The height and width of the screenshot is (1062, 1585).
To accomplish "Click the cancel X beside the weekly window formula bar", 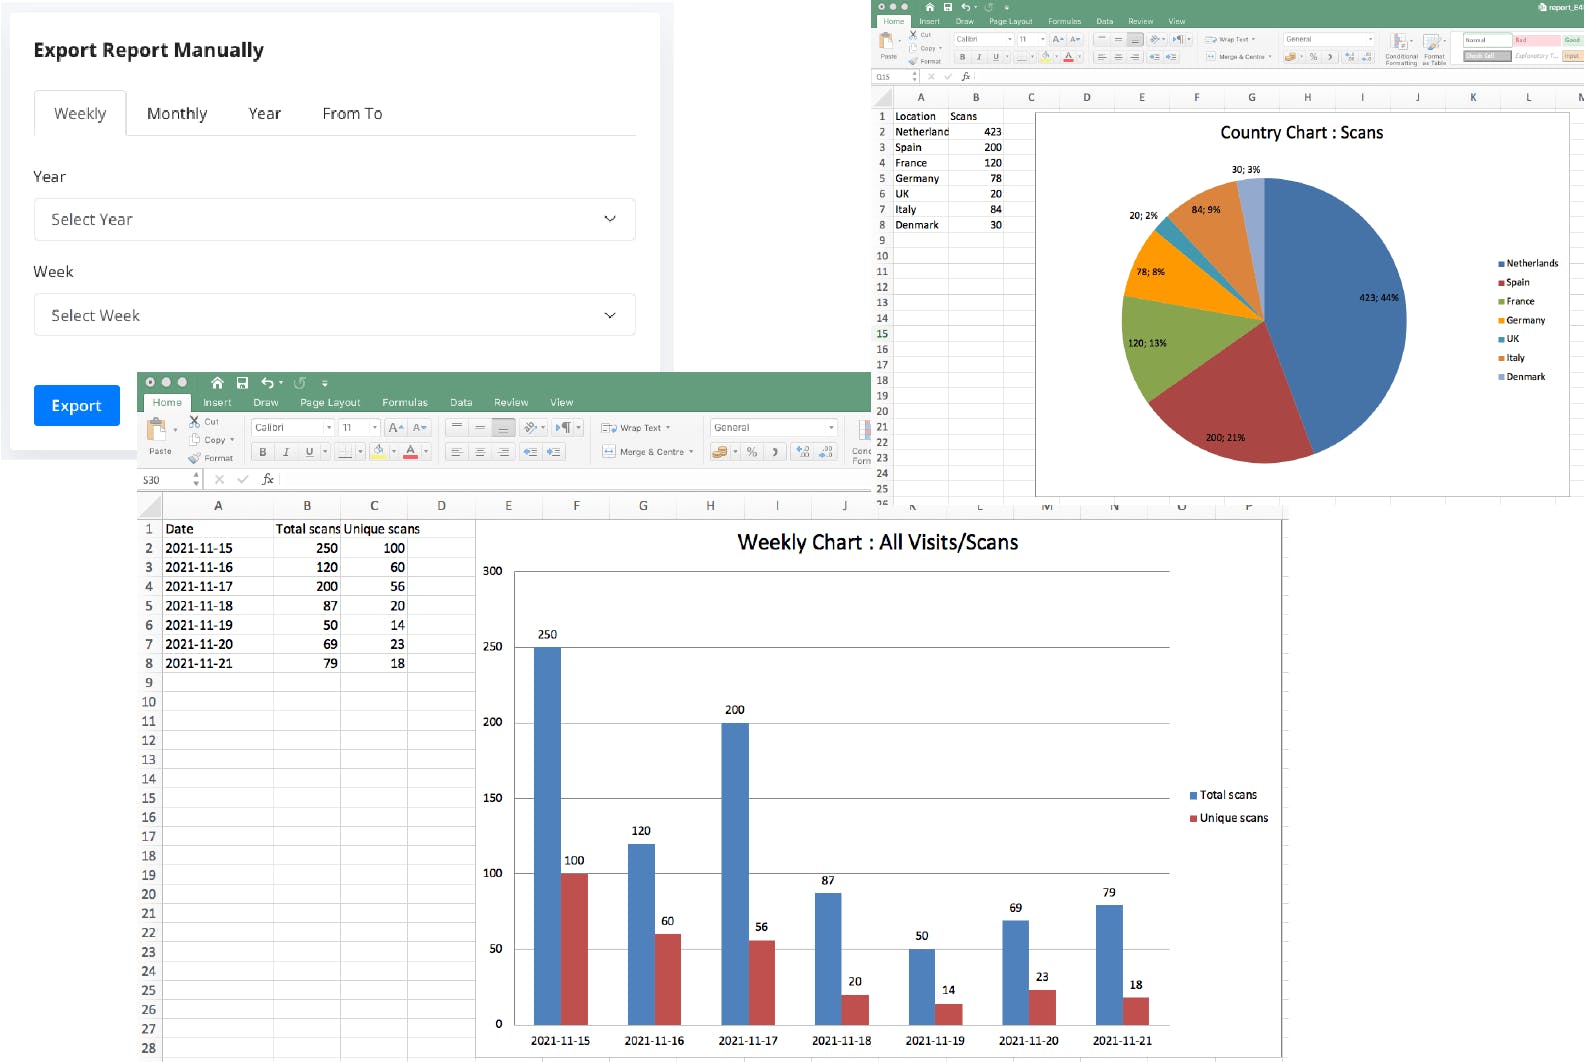I will tap(219, 480).
